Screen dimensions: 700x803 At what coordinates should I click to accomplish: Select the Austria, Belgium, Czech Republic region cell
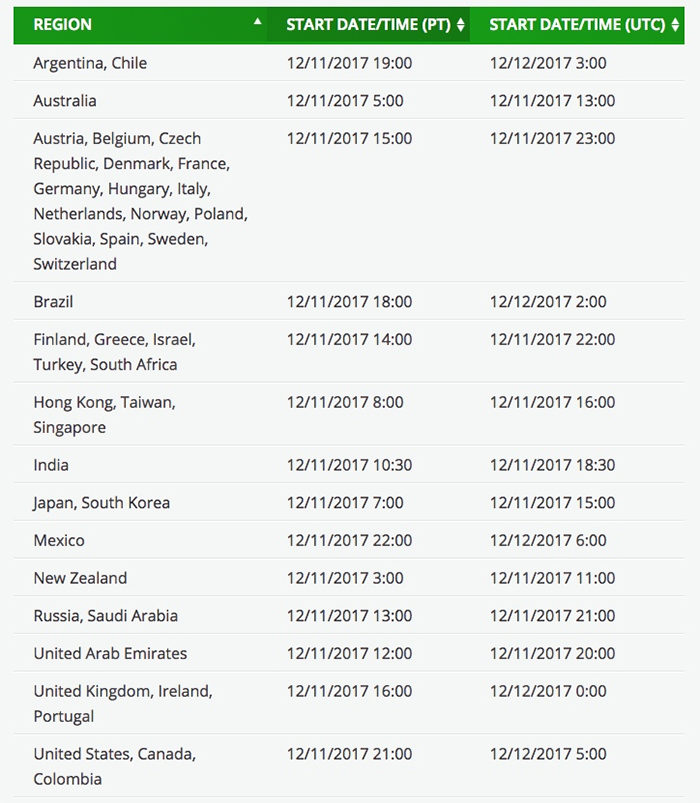click(140, 201)
